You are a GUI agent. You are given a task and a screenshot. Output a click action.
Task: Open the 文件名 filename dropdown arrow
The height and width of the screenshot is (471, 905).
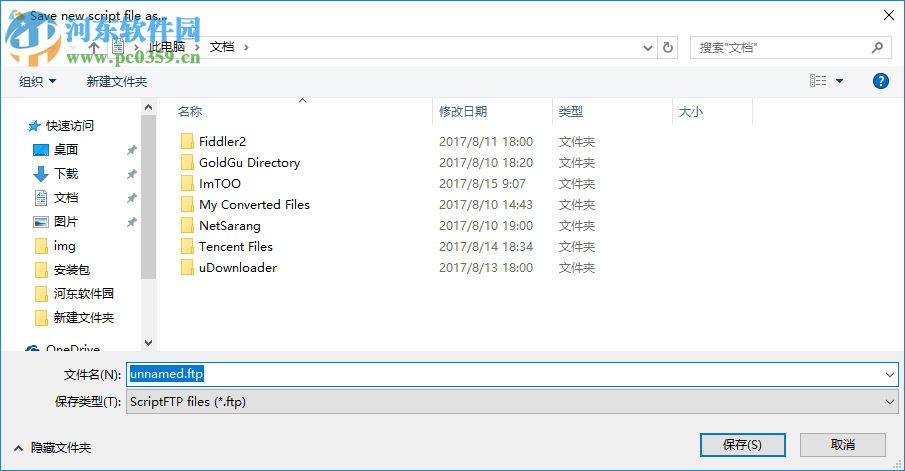click(889, 375)
